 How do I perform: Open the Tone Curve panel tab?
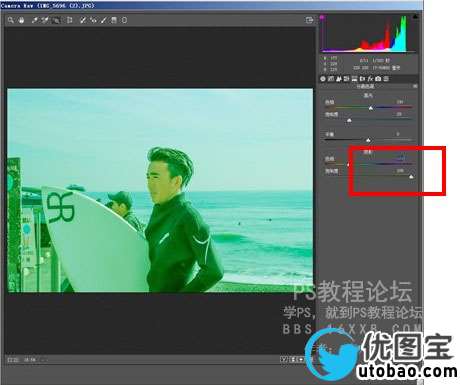tap(331, 79)
